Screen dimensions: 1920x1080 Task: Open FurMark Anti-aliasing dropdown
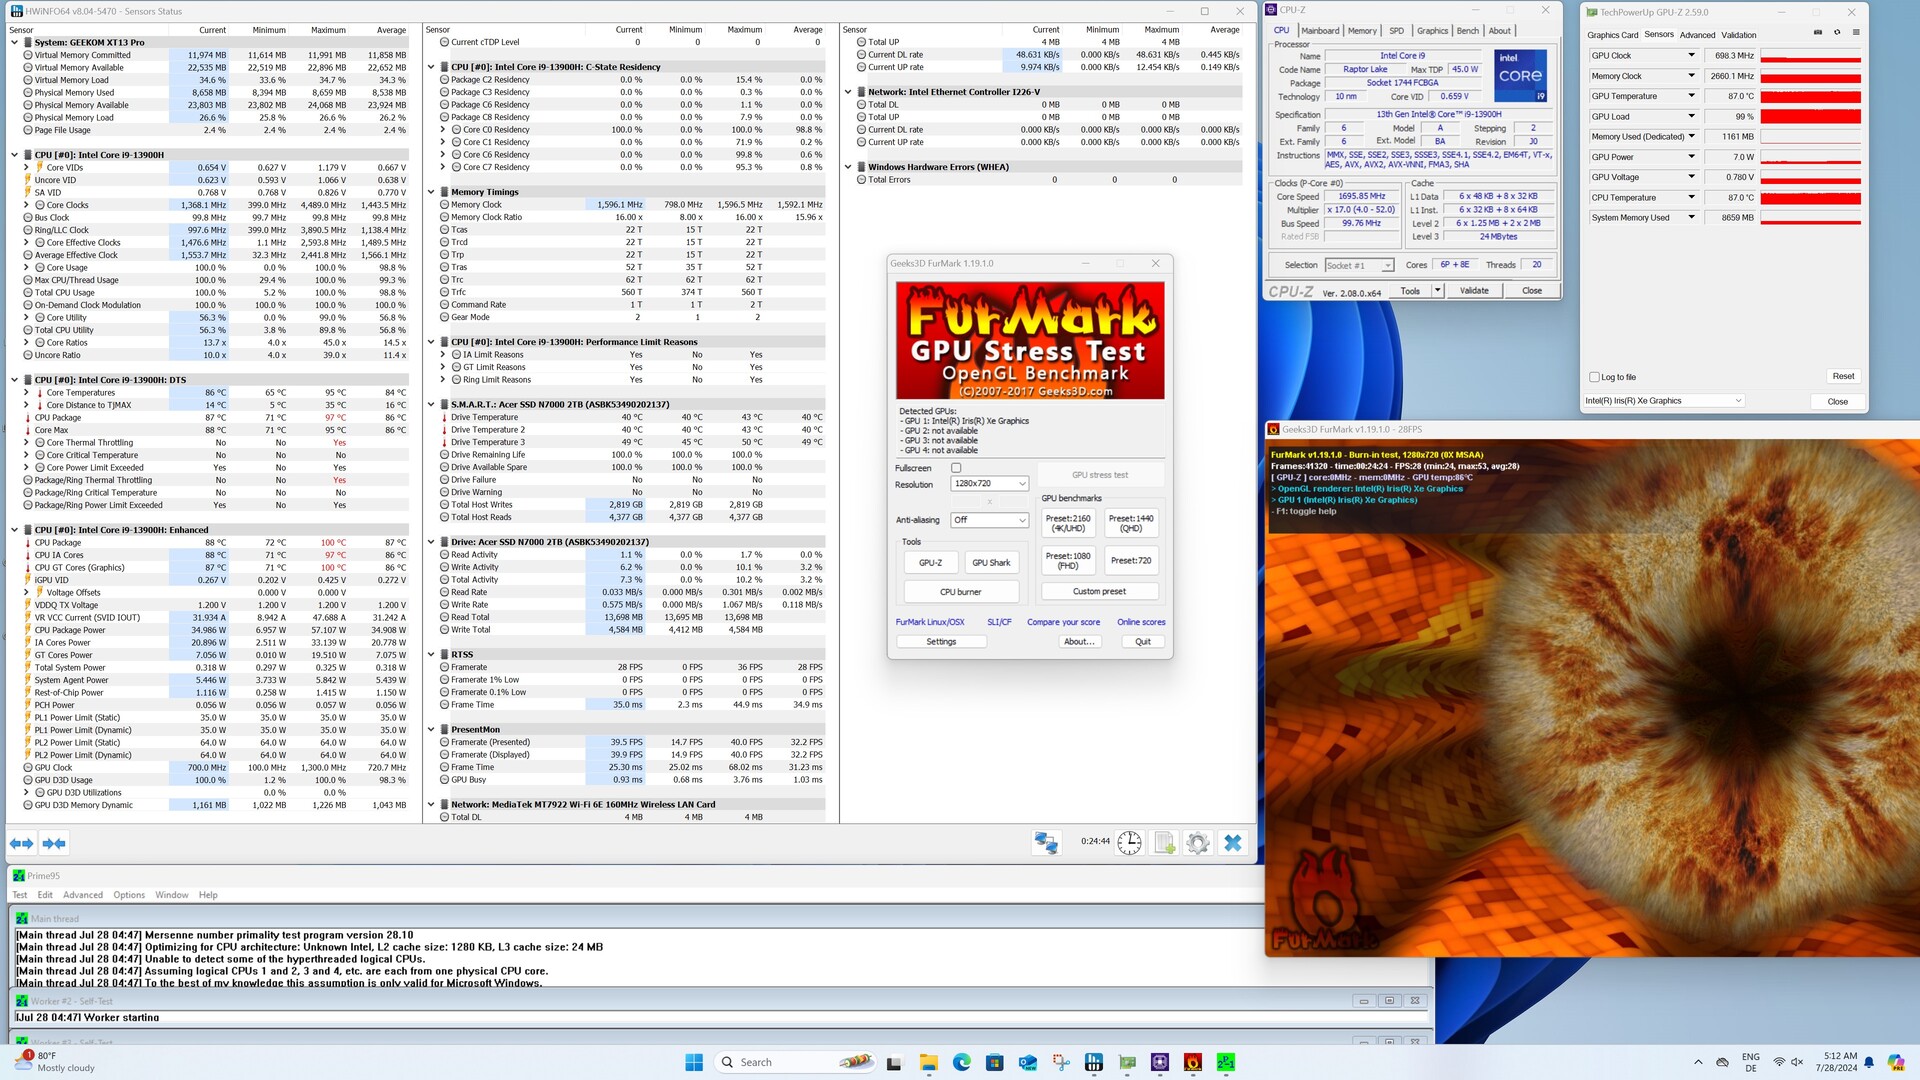989,520
